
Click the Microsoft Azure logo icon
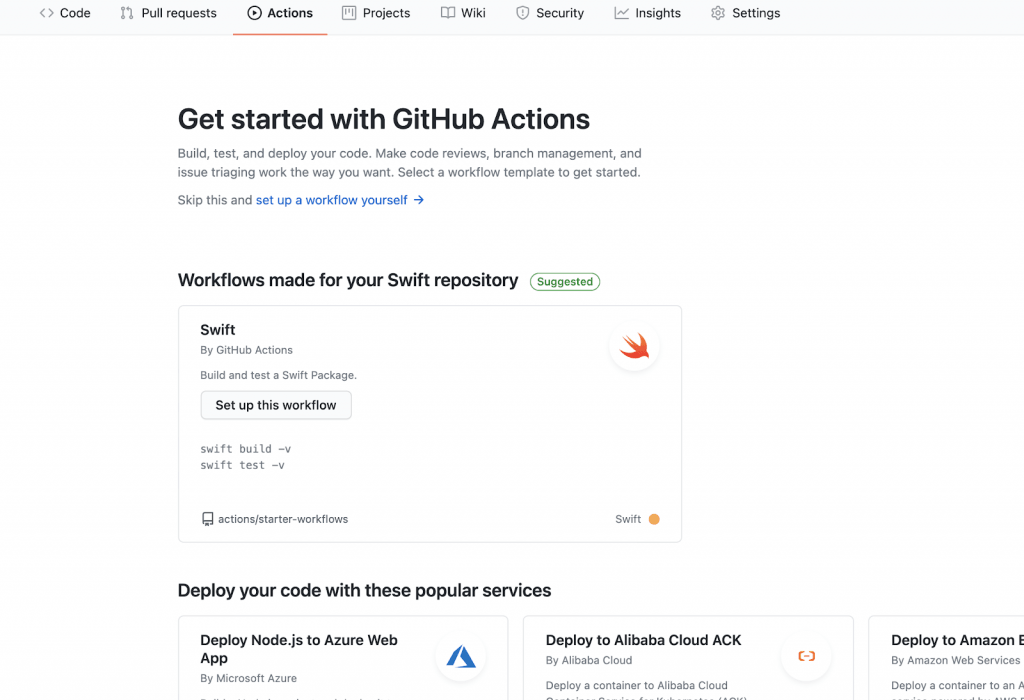tap(461, 656)
